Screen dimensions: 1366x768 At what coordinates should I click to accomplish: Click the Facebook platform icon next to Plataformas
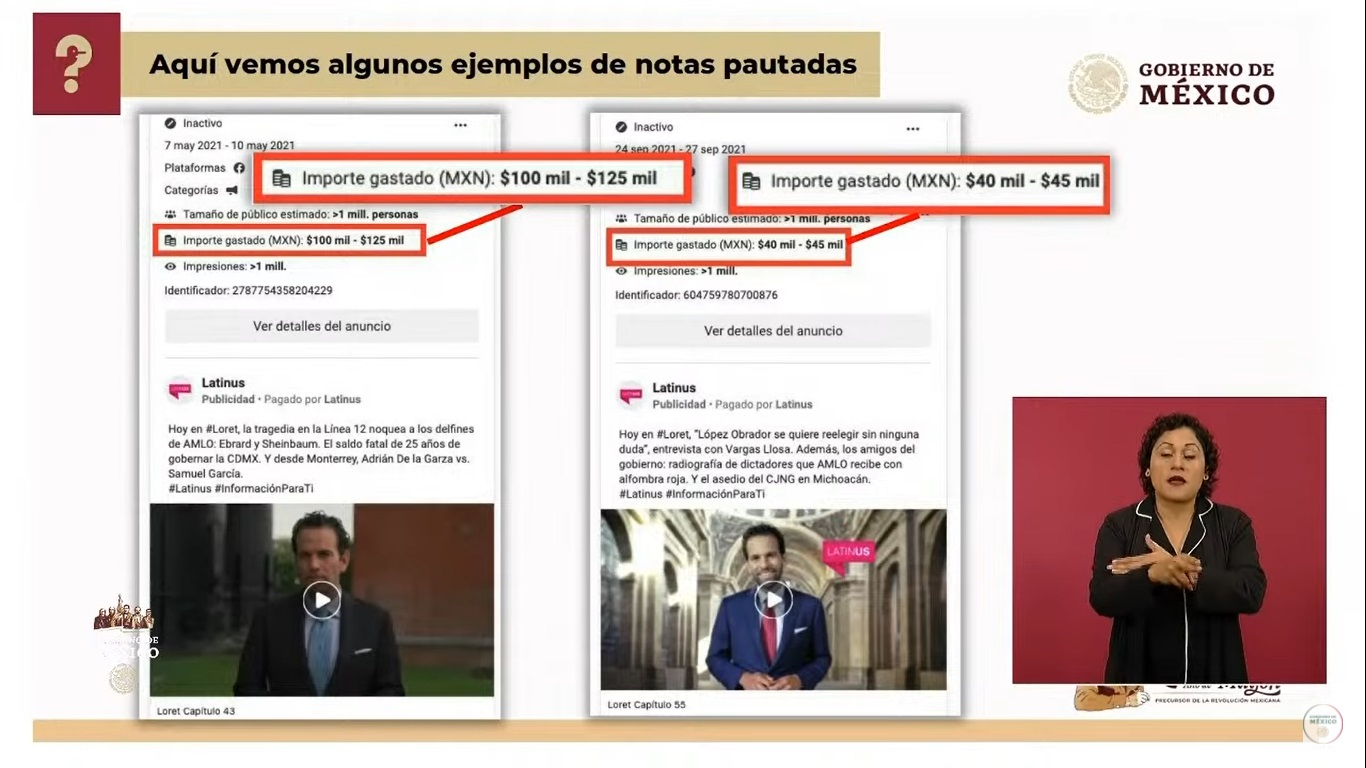click(x=239, y=168)
